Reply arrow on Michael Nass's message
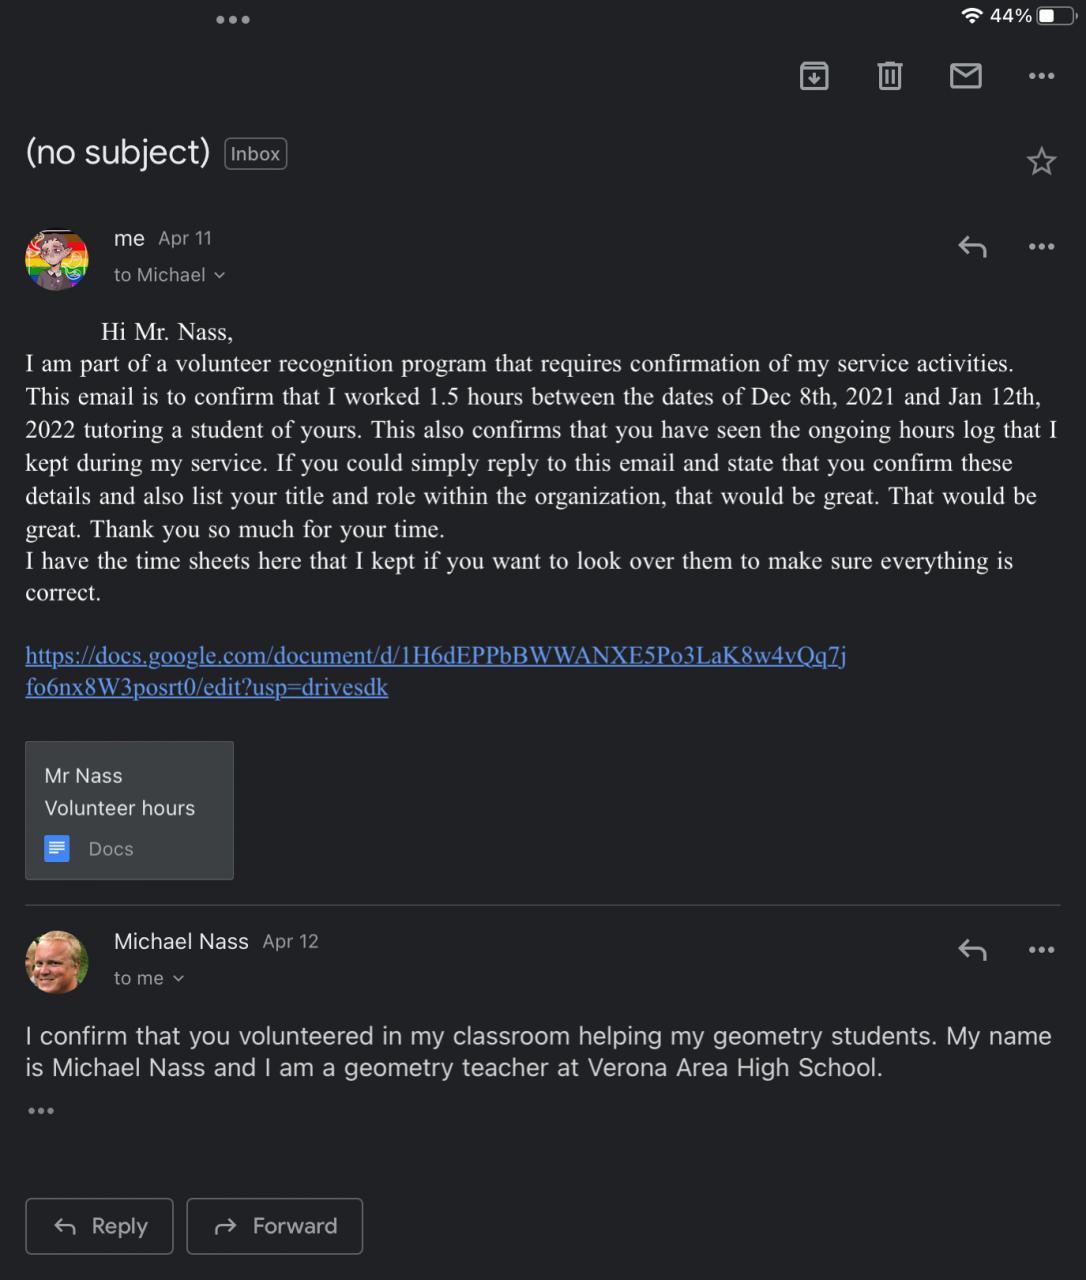This screenshot has height=1280, width=1086. tap(972, 950)
